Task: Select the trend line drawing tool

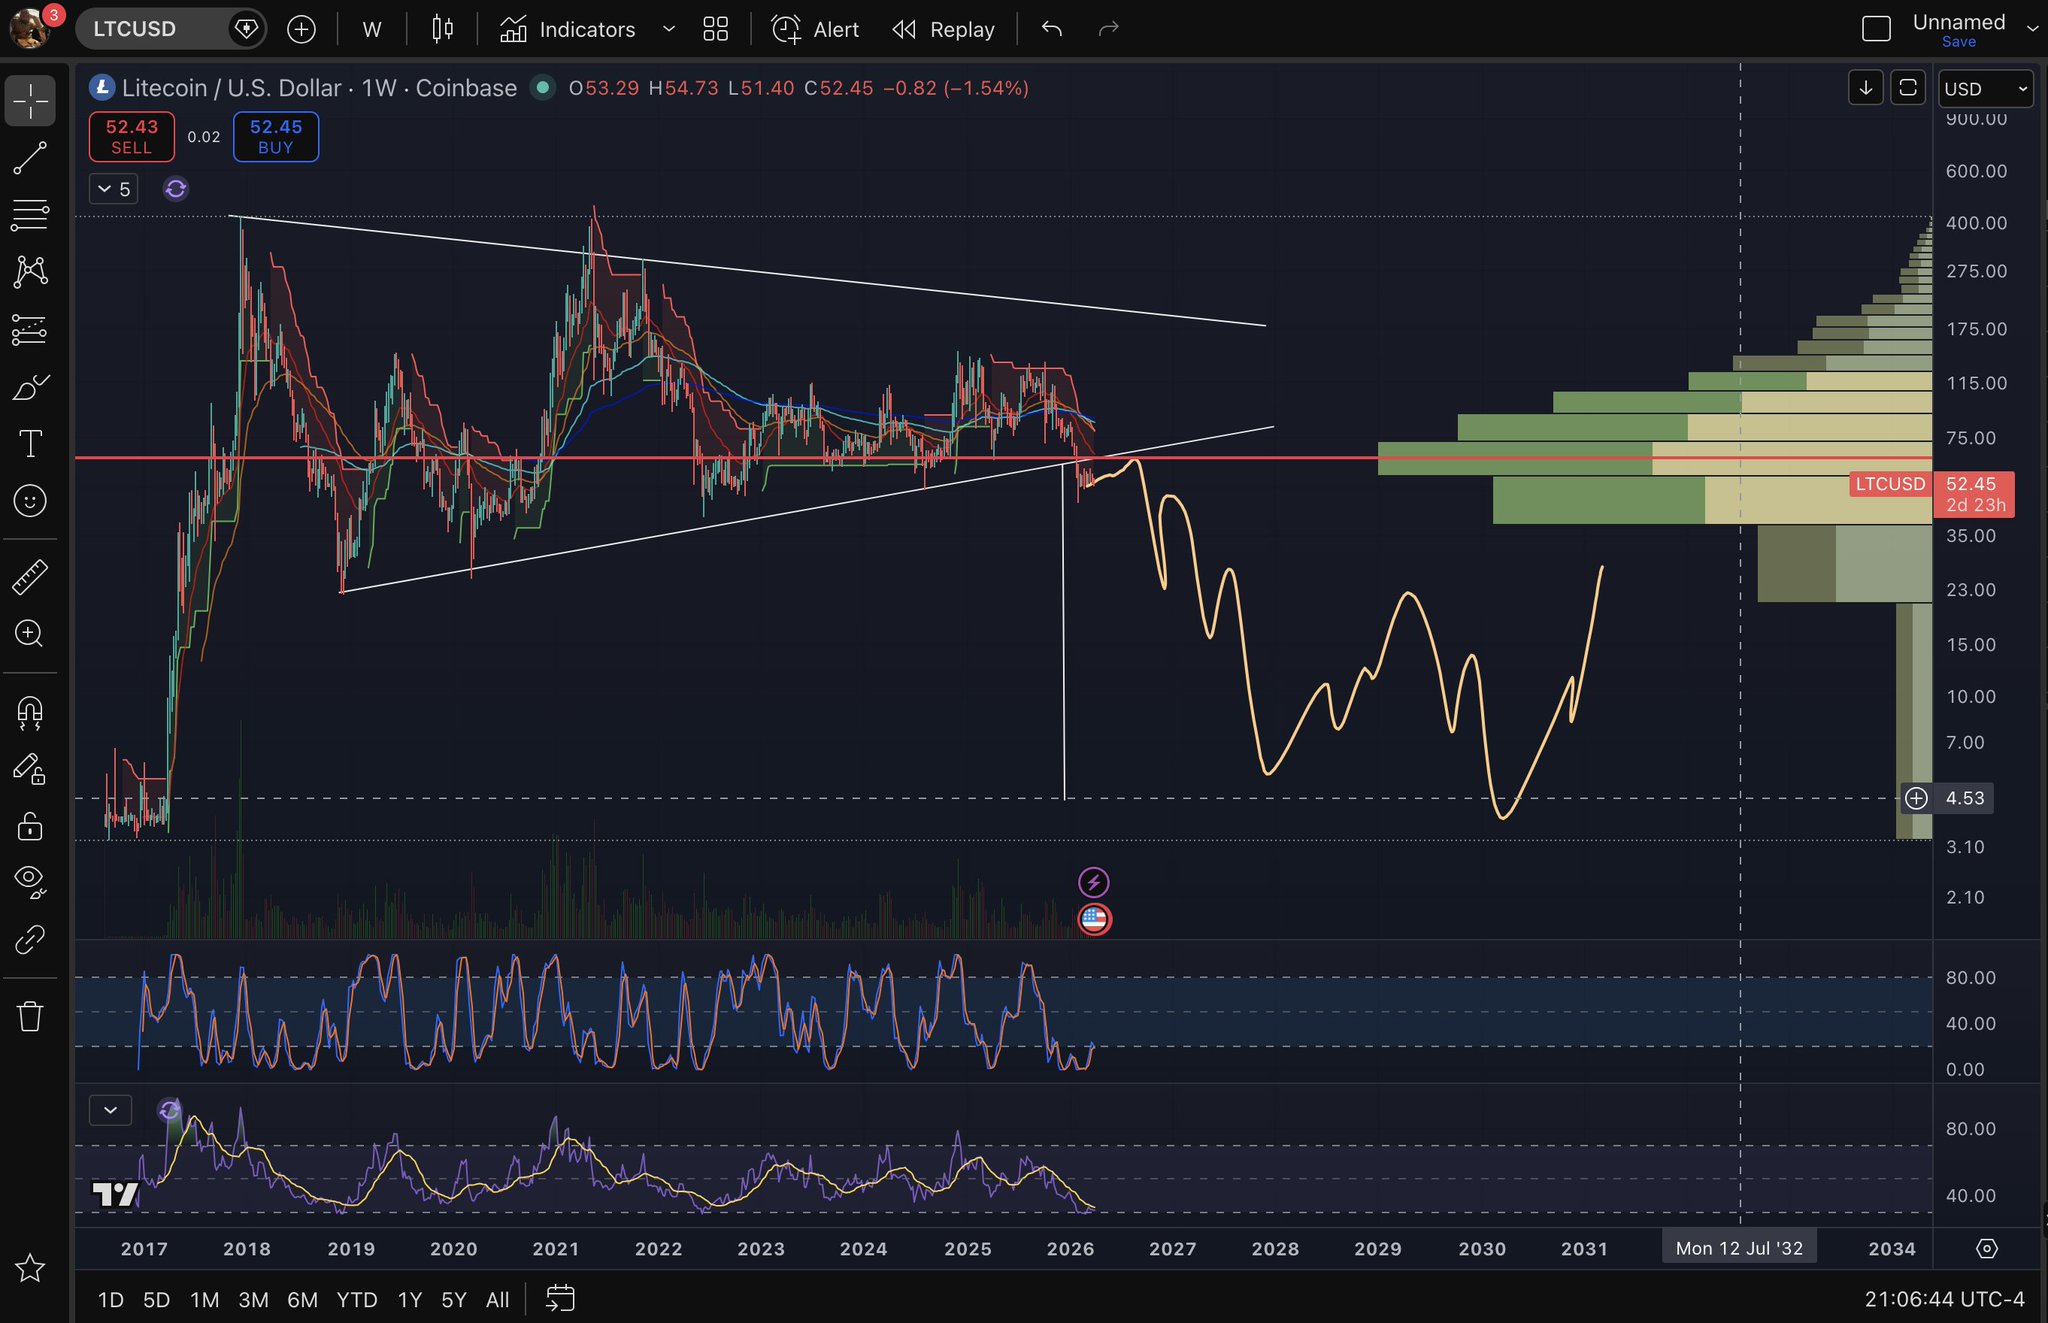Action: pyautogui.click(x=30, y=158)
